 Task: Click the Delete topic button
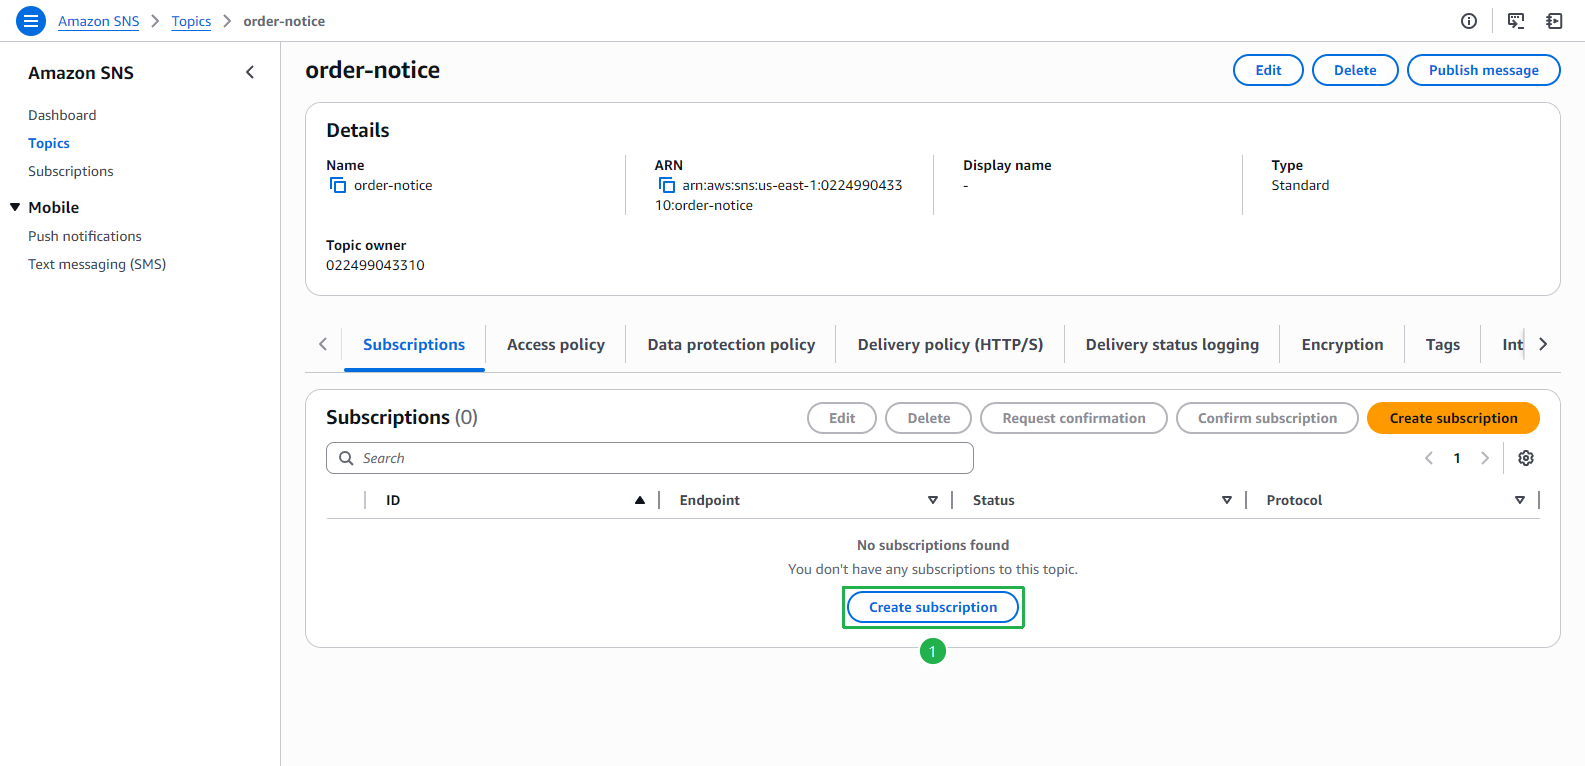pyautogui.click(x=1355, y=70)
